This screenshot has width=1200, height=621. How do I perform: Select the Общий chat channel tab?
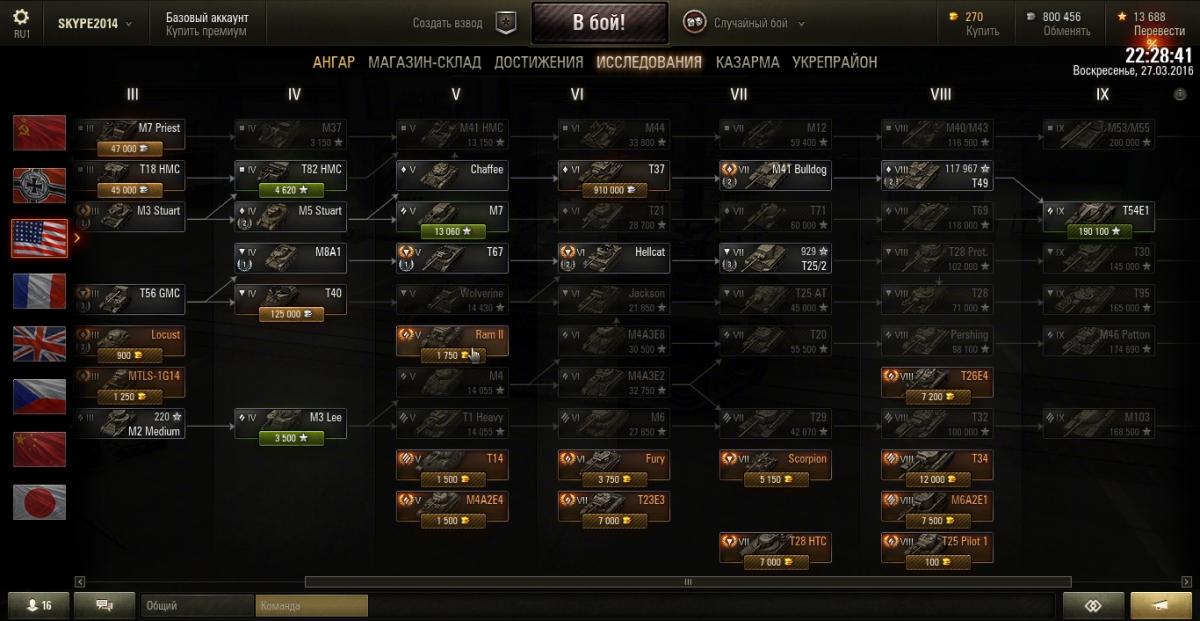[197, 606]
